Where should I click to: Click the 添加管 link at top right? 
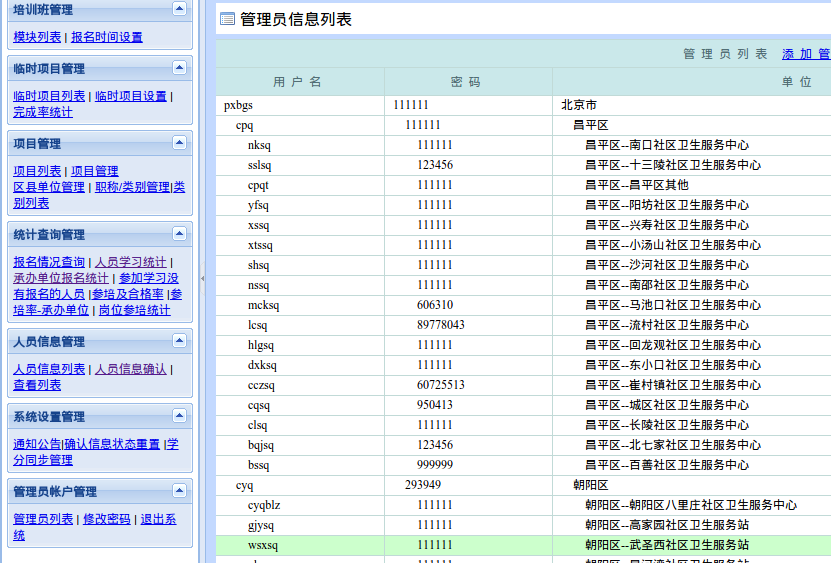(806, 54)
